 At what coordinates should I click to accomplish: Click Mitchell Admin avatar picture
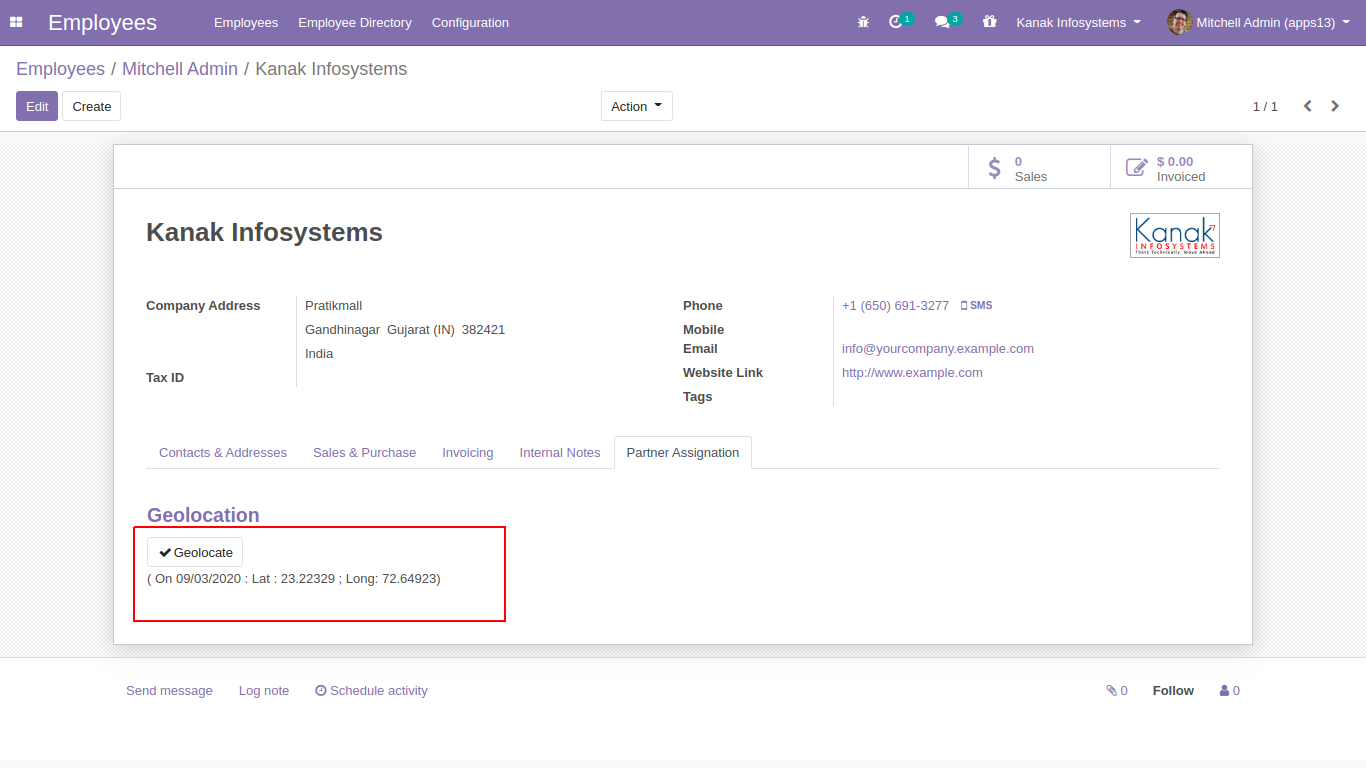coord(1180,22)
